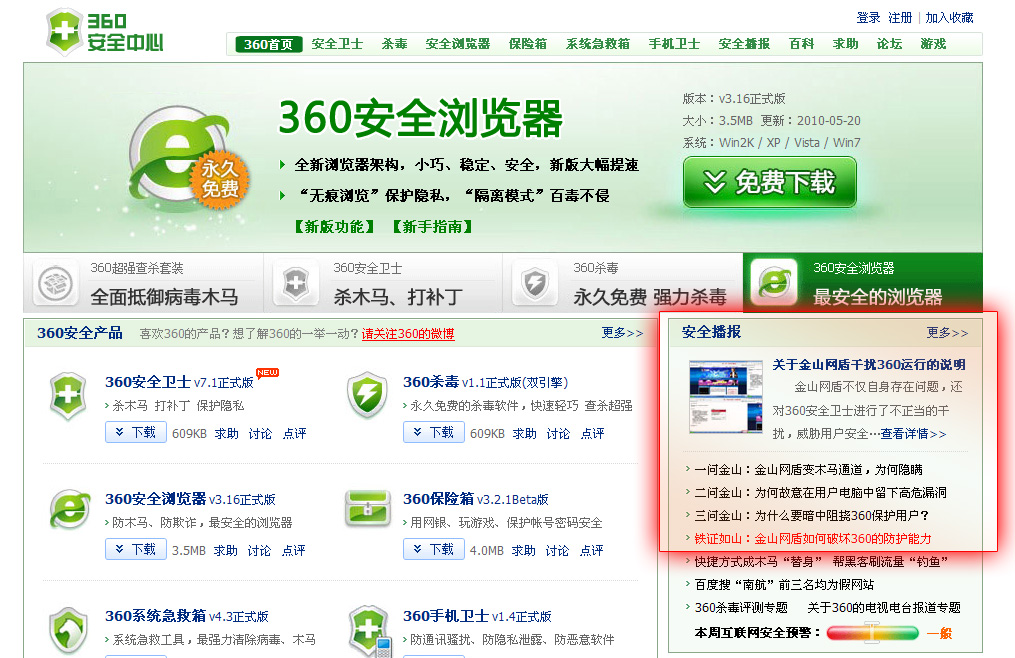Click the news screenshot thumbnail in 安全播报
The height and width of the screenshot is (658, 1015).
[x=726, y=396]
